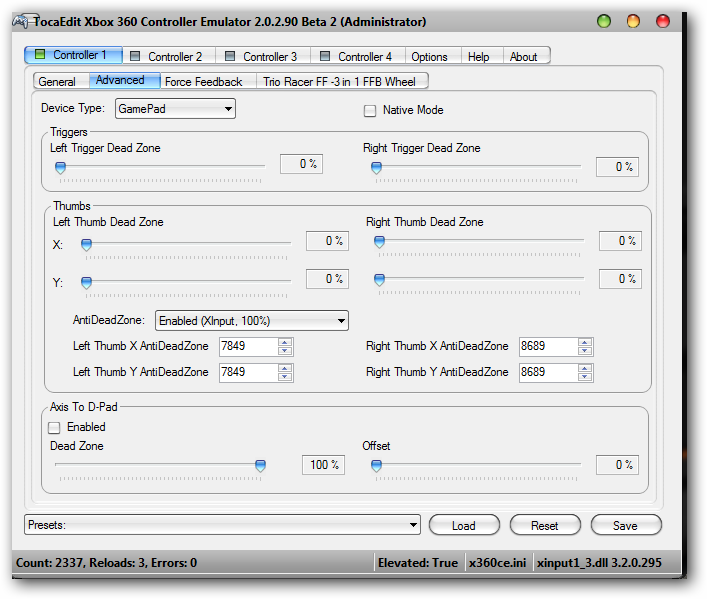Screen dimensions: 707x599
Task: Decrease Right Thumb Y AntiDeadZone with down arrow
Action: 585,377
